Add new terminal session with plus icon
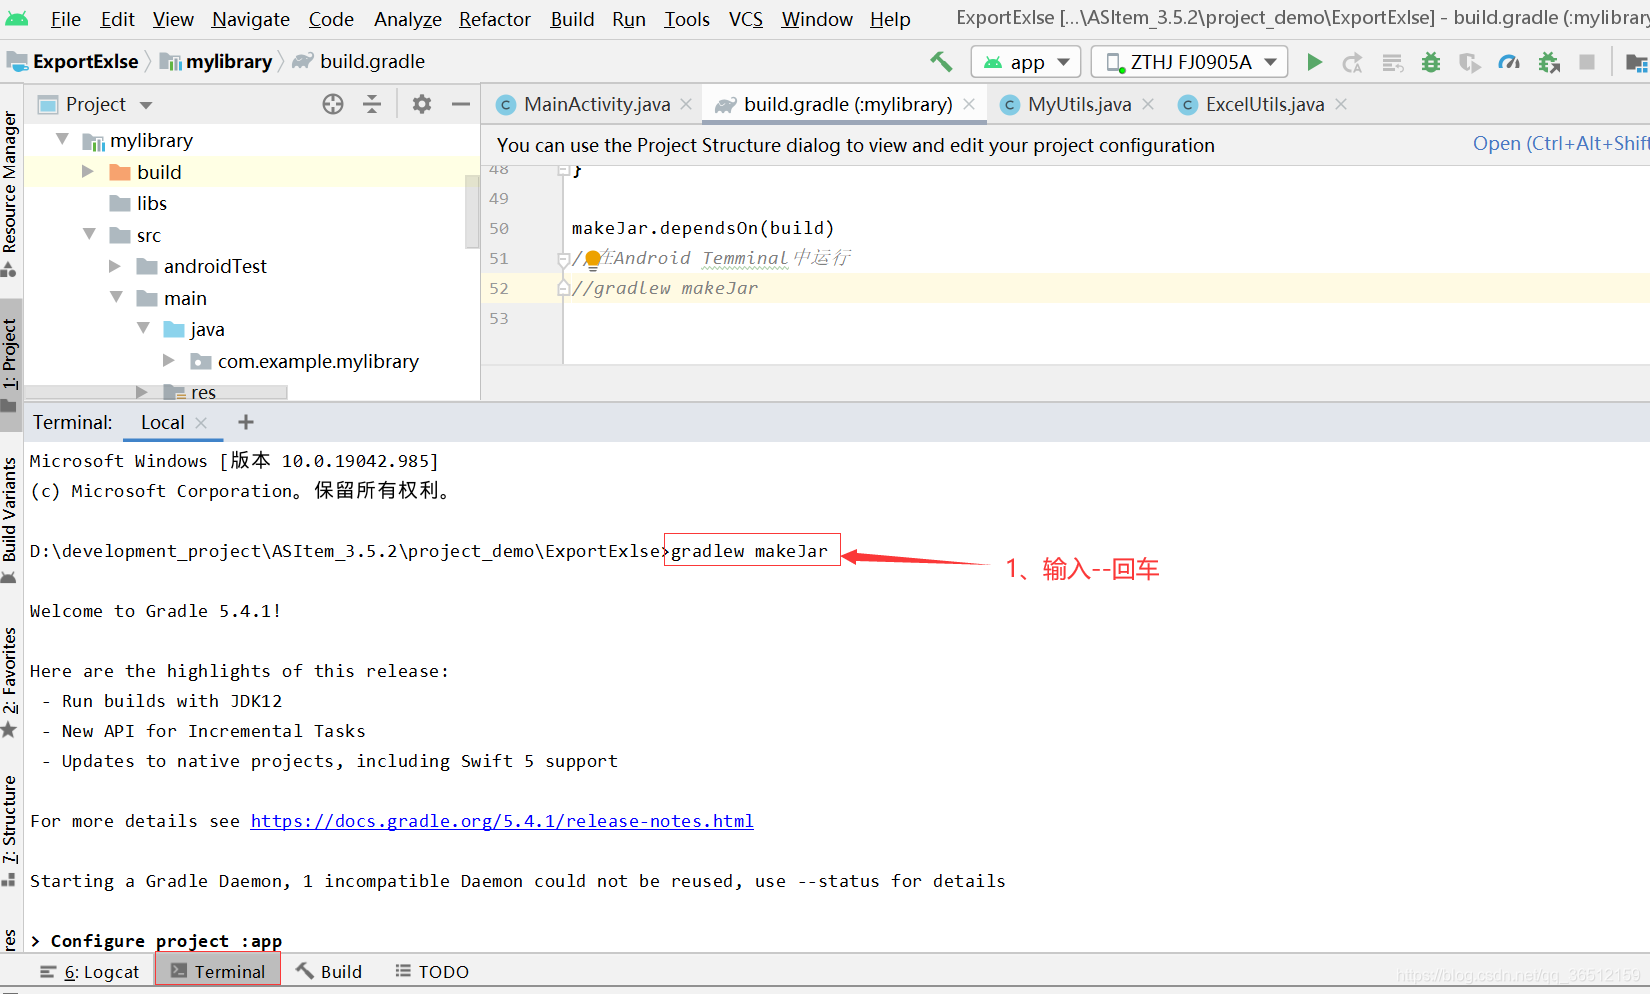 [x=246, y=422]
